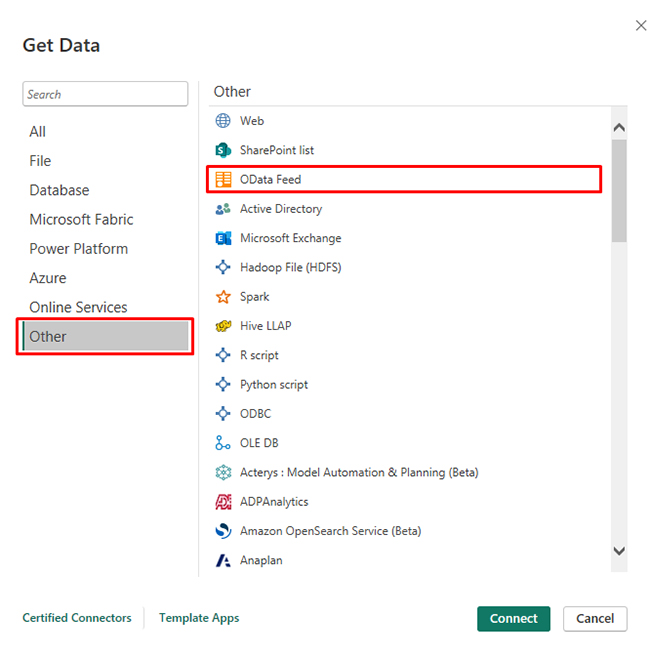Open the Power Platform category
Image resolution: width=650 pixels, height=657 pixels.
click(x=78, y=249)
